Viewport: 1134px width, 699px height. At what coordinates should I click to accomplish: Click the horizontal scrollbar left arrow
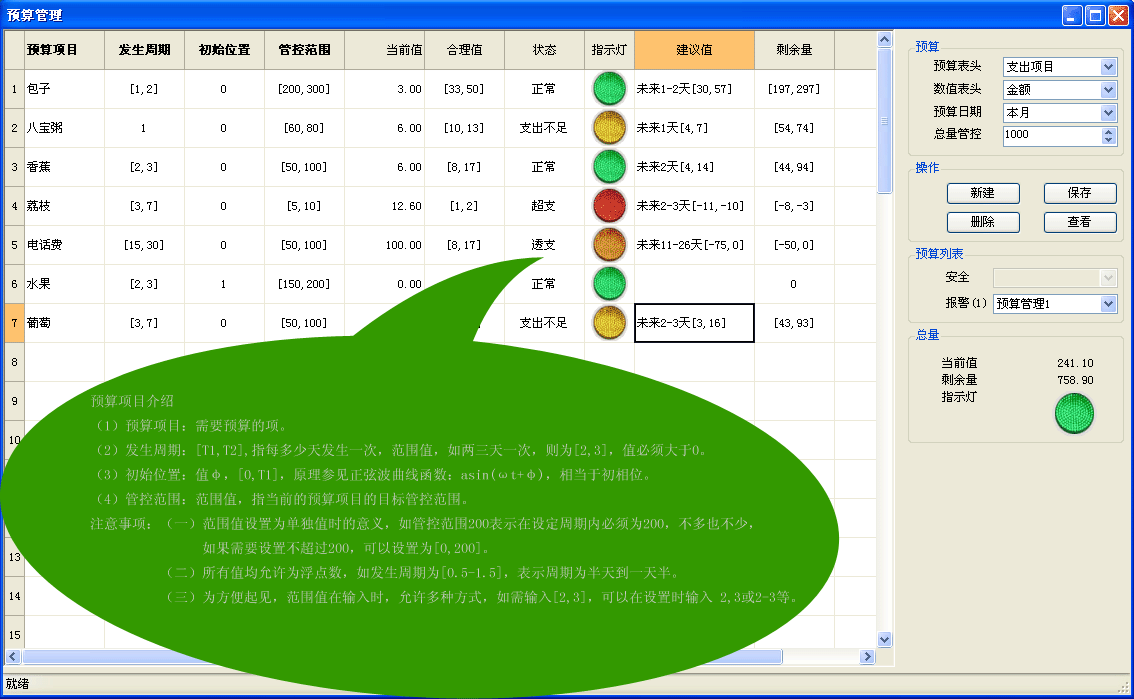coord(13,656)
